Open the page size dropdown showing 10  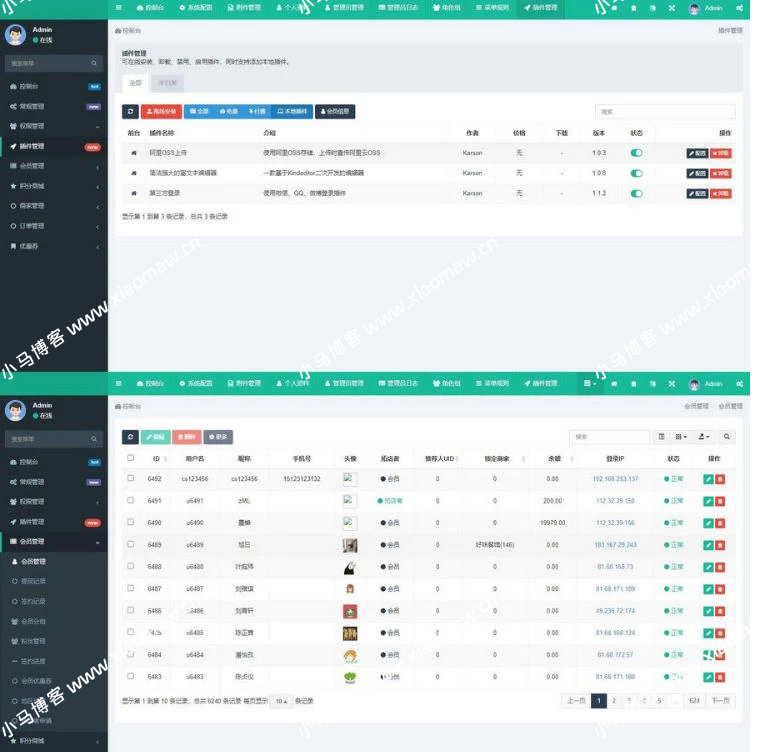[283, 701]
